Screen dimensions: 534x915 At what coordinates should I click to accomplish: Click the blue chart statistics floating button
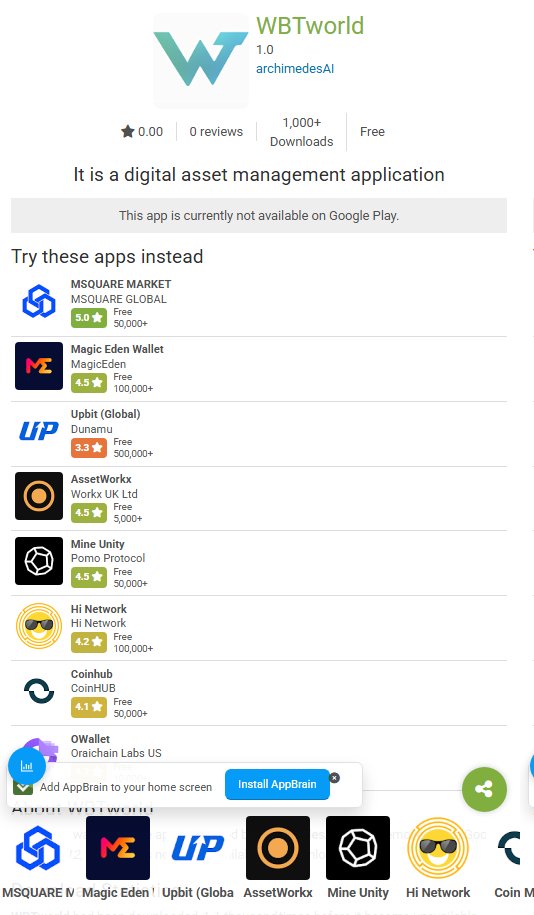click(27, 766)
